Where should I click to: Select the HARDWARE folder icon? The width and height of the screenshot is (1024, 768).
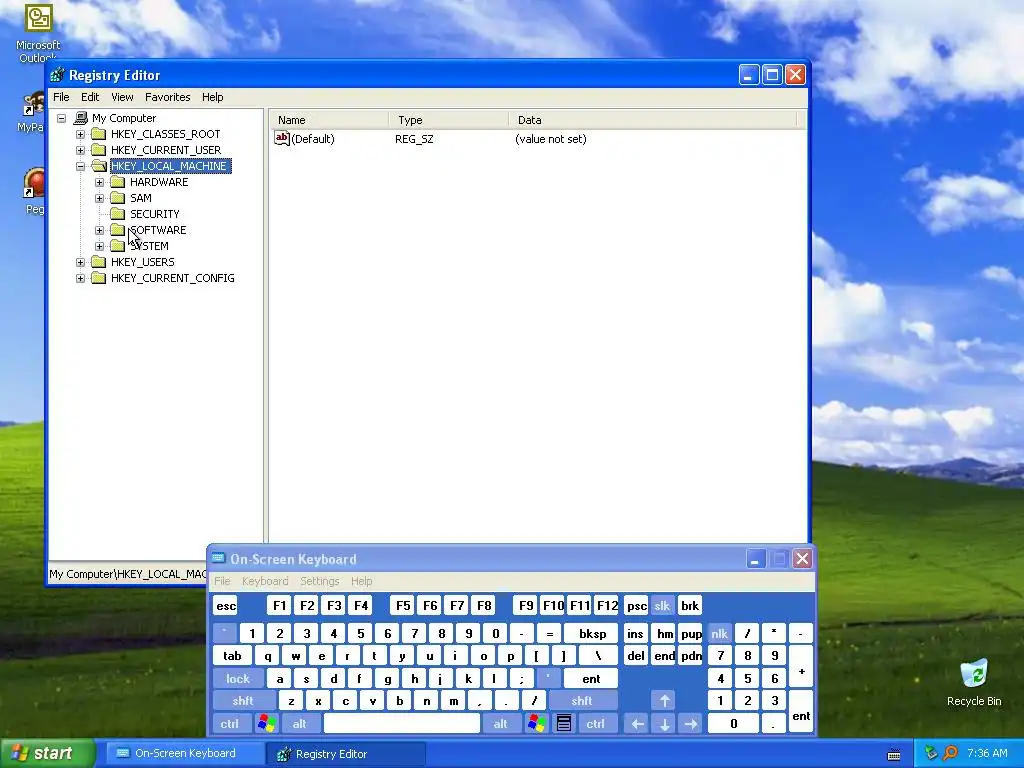coord(118,182)
